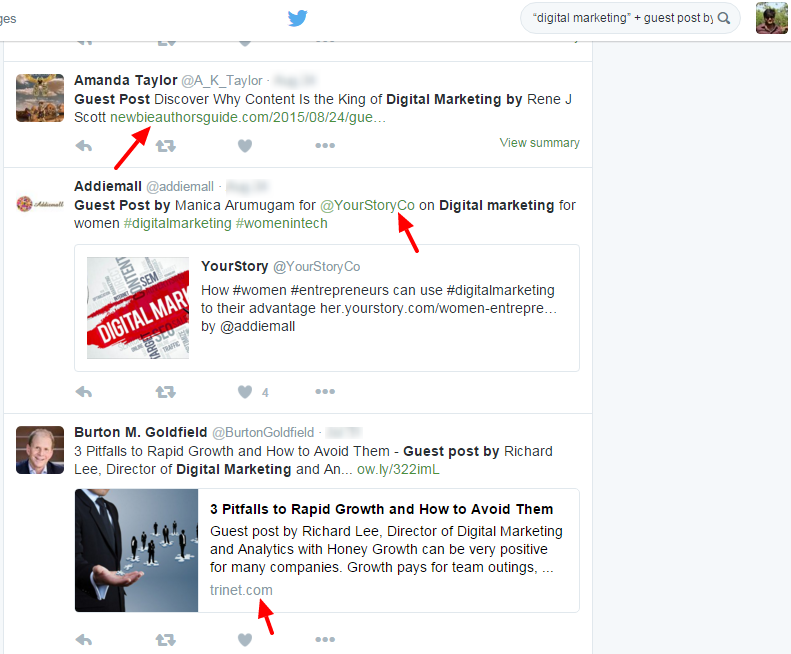Open '3 Pitfalls to Rapid Growth' card title

pos(381,509)
